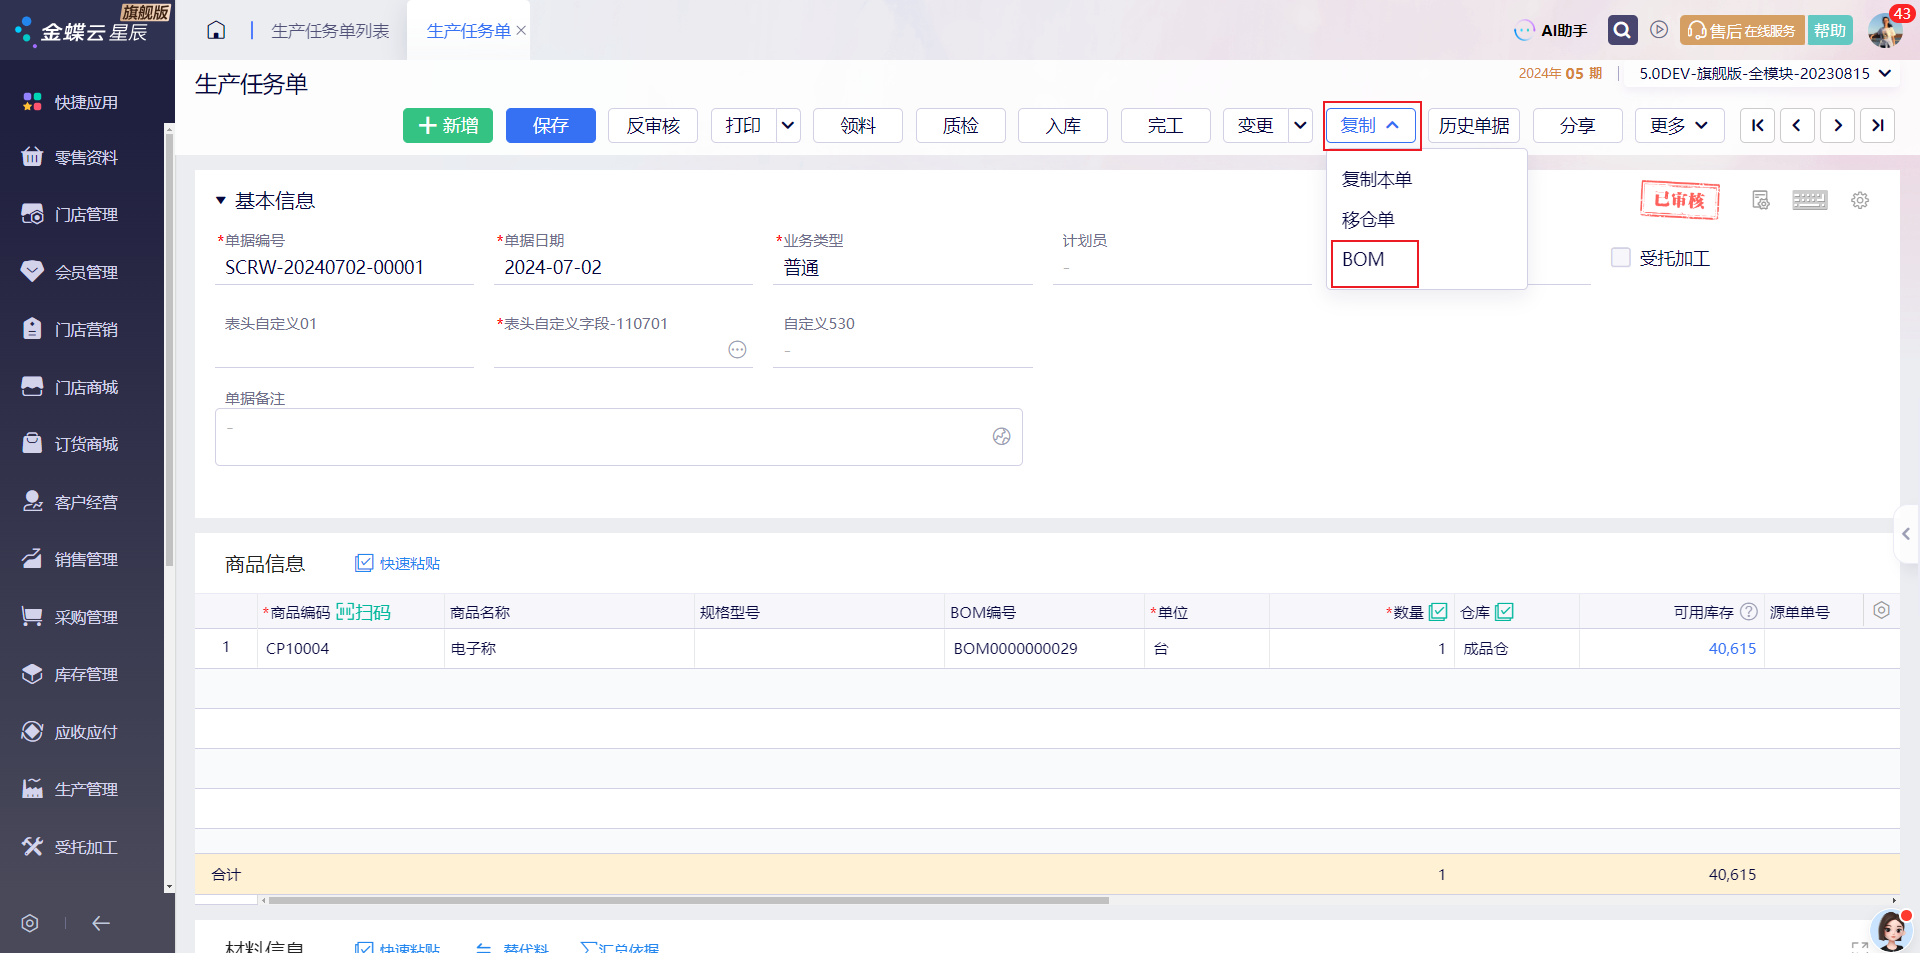Click the 质检 button

pos(960,125)
